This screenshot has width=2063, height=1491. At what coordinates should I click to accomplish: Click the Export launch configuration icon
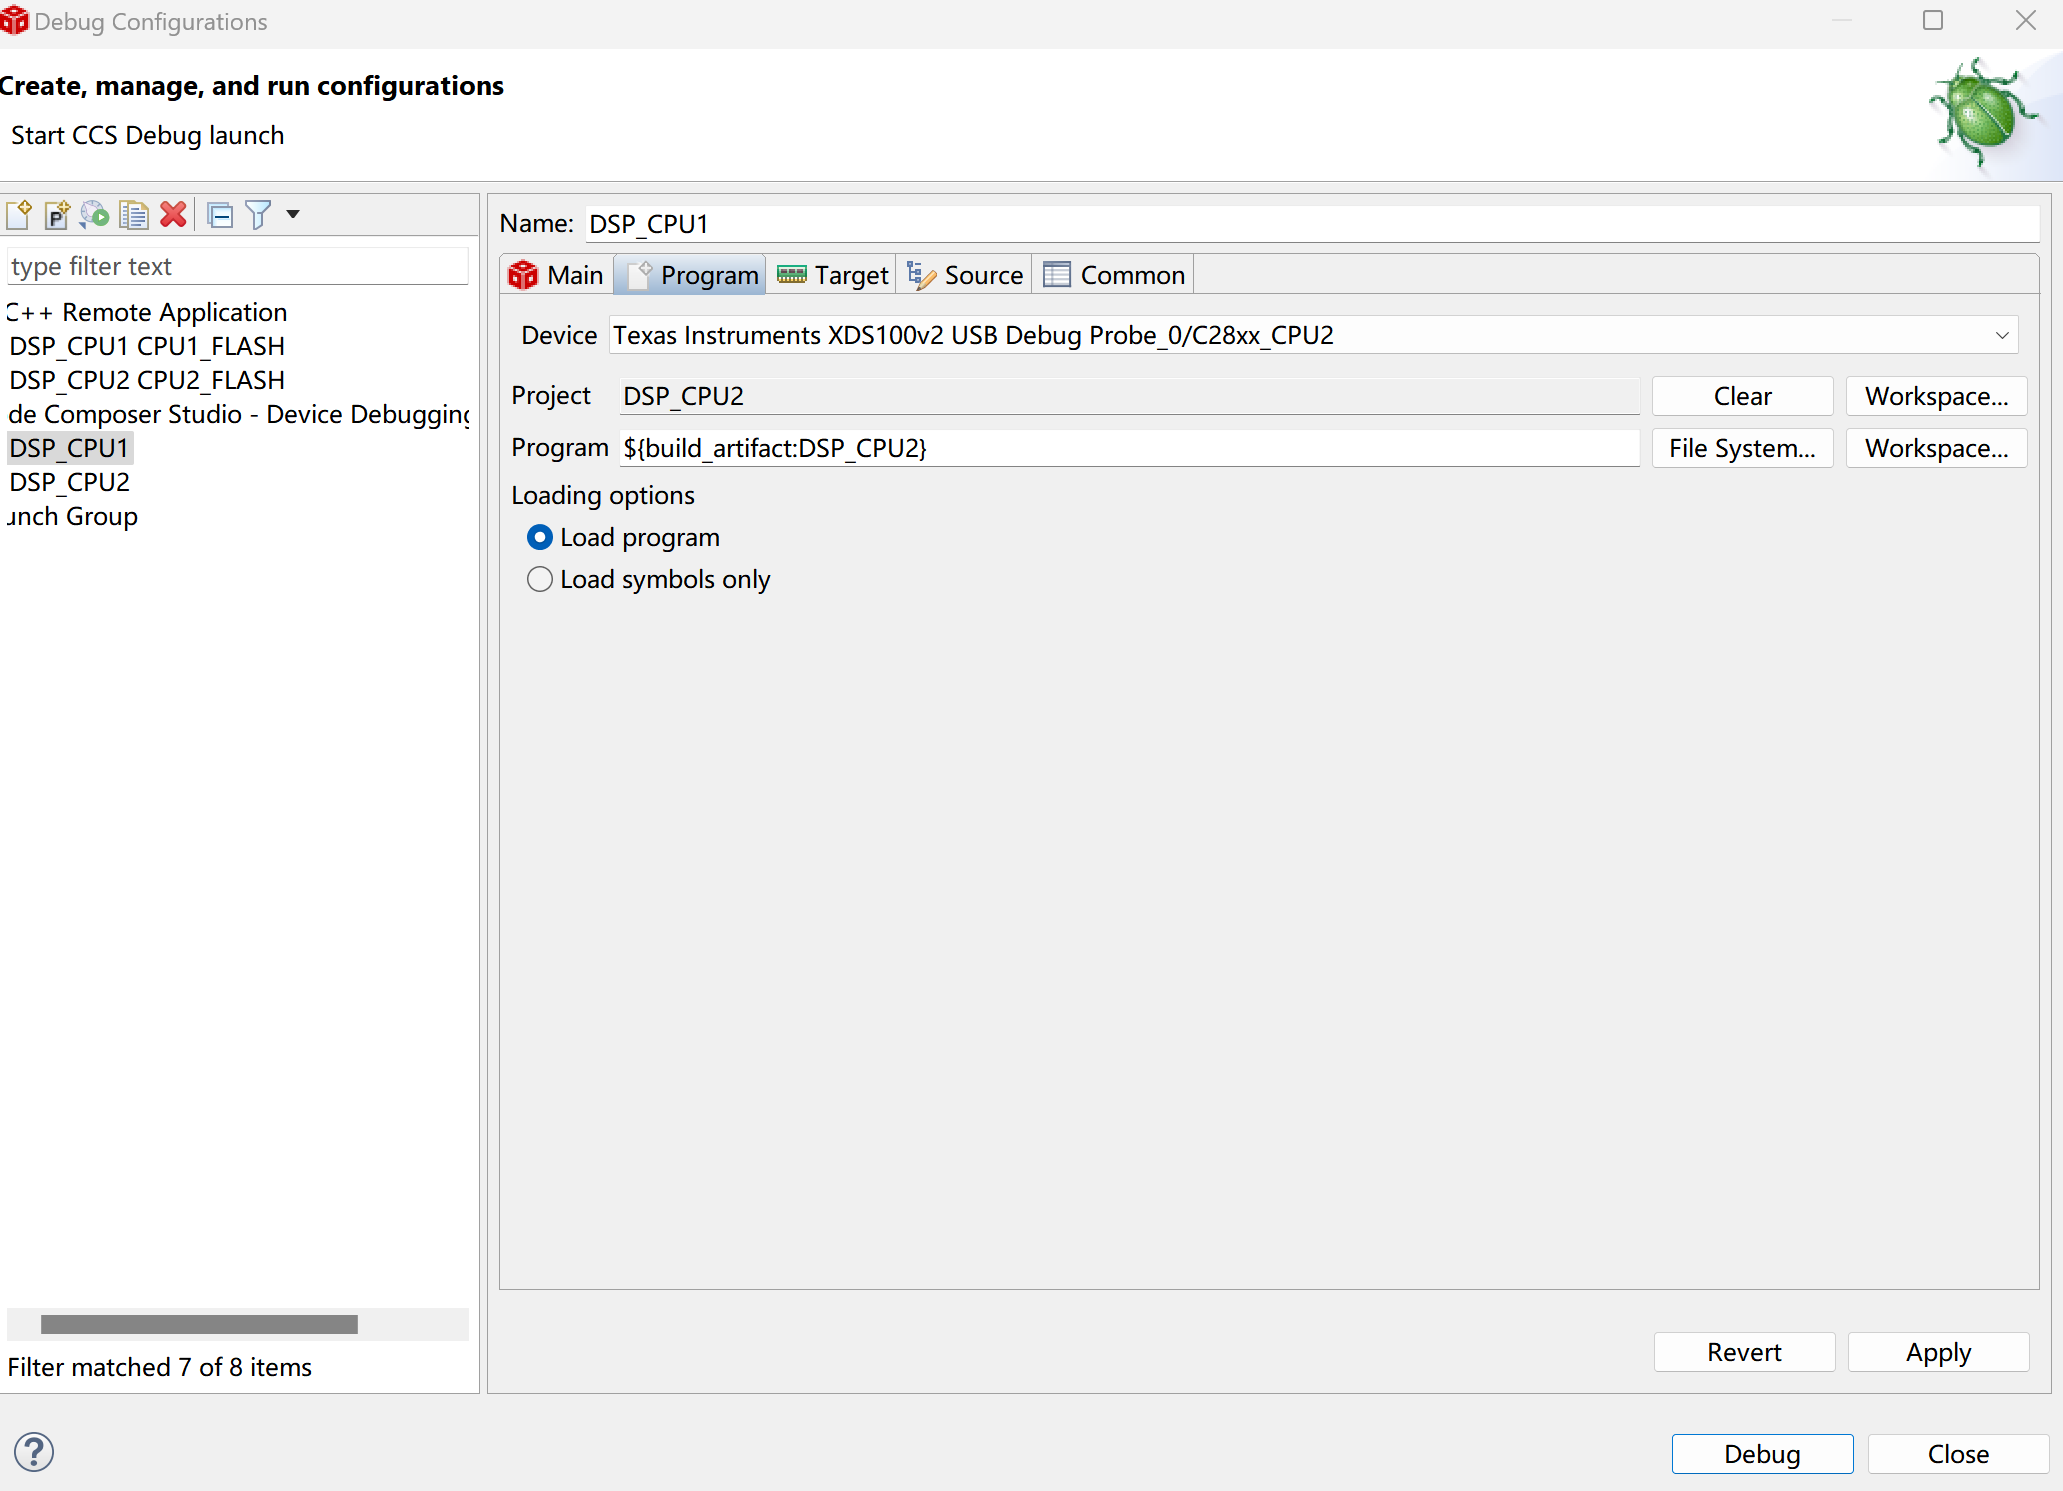[95, 215]
